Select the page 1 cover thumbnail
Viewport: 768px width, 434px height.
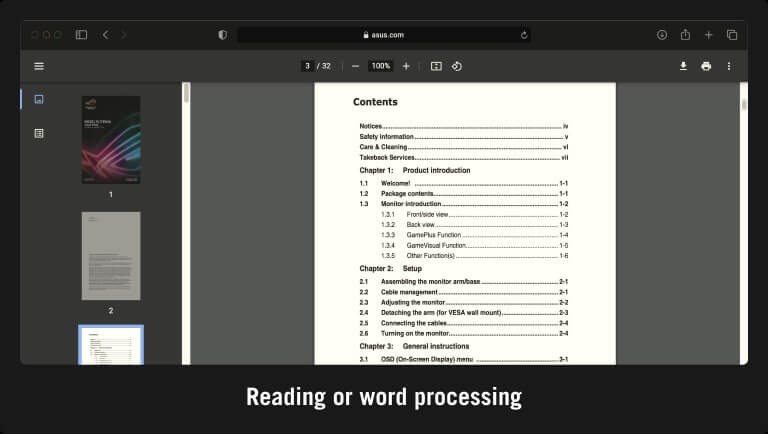[x=111, y=140]
